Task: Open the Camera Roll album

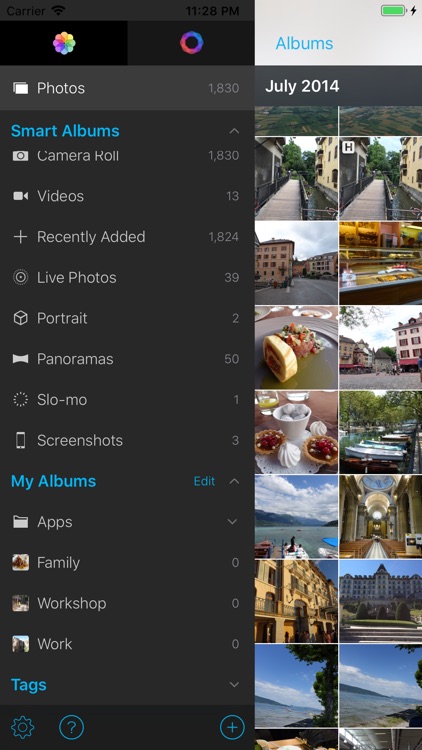Action: (127, 155)
